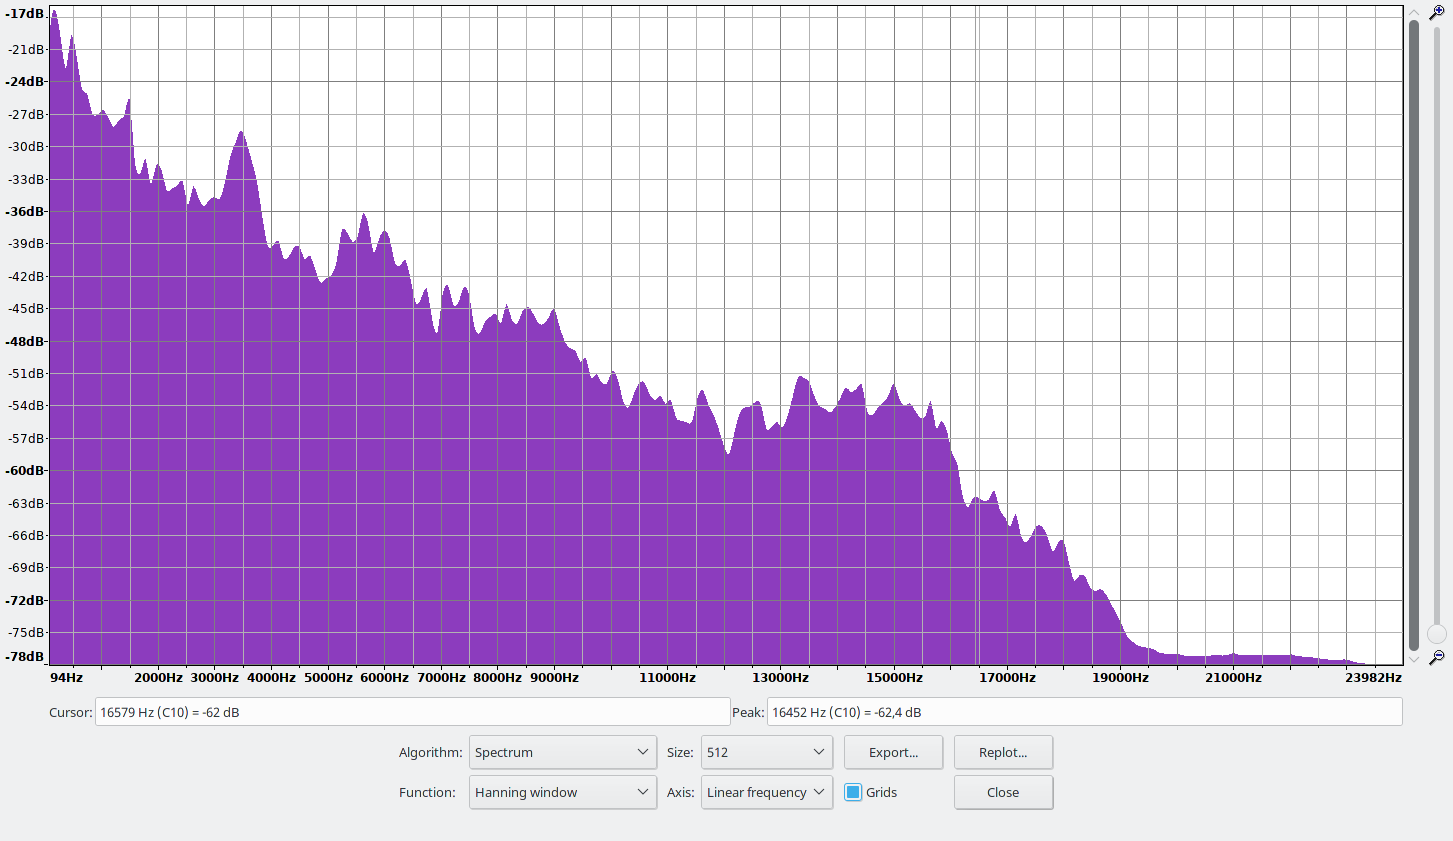This screenshot has height=841, width=1453.
Task: Click the scrollbar down arrow
Action: [1414, 659]
